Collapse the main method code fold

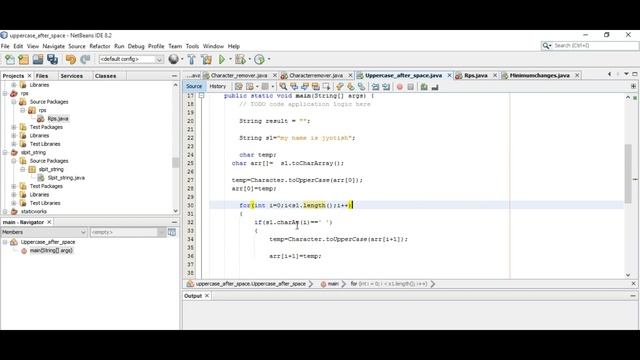(201, 96)
